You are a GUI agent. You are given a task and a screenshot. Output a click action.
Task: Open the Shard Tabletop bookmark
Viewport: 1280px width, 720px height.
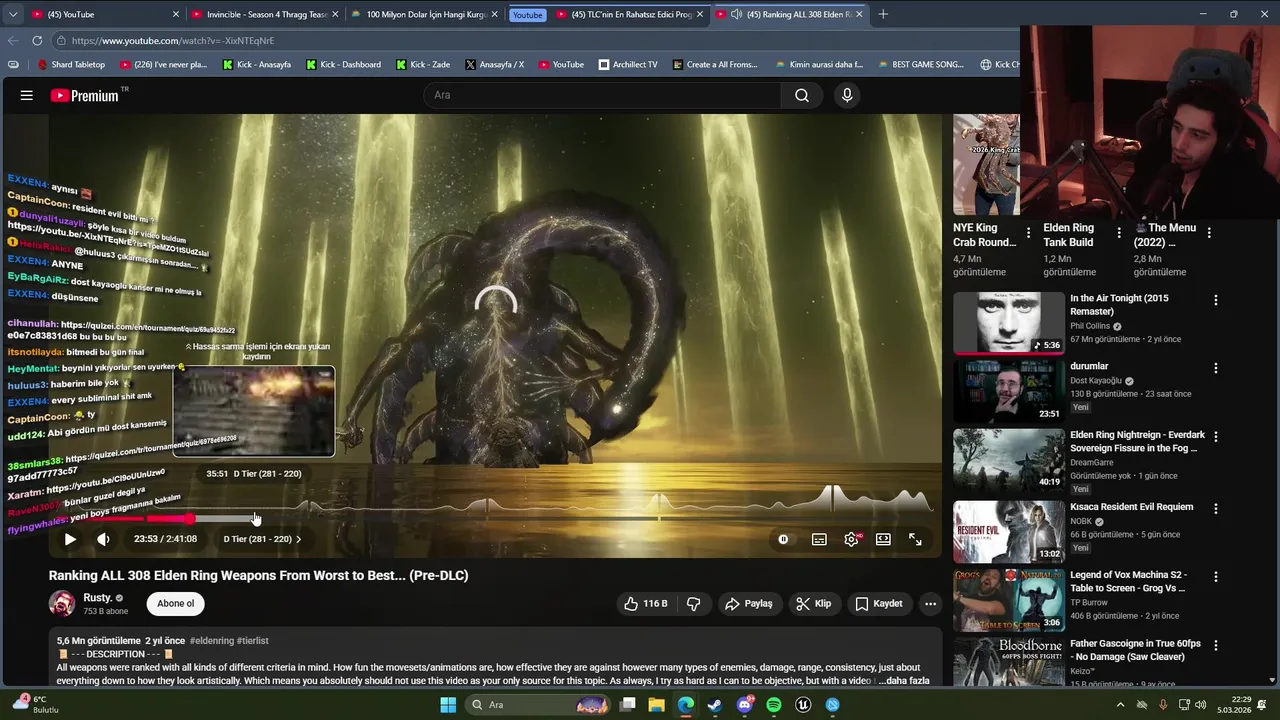pyautogui.click(x=71, y=65)
